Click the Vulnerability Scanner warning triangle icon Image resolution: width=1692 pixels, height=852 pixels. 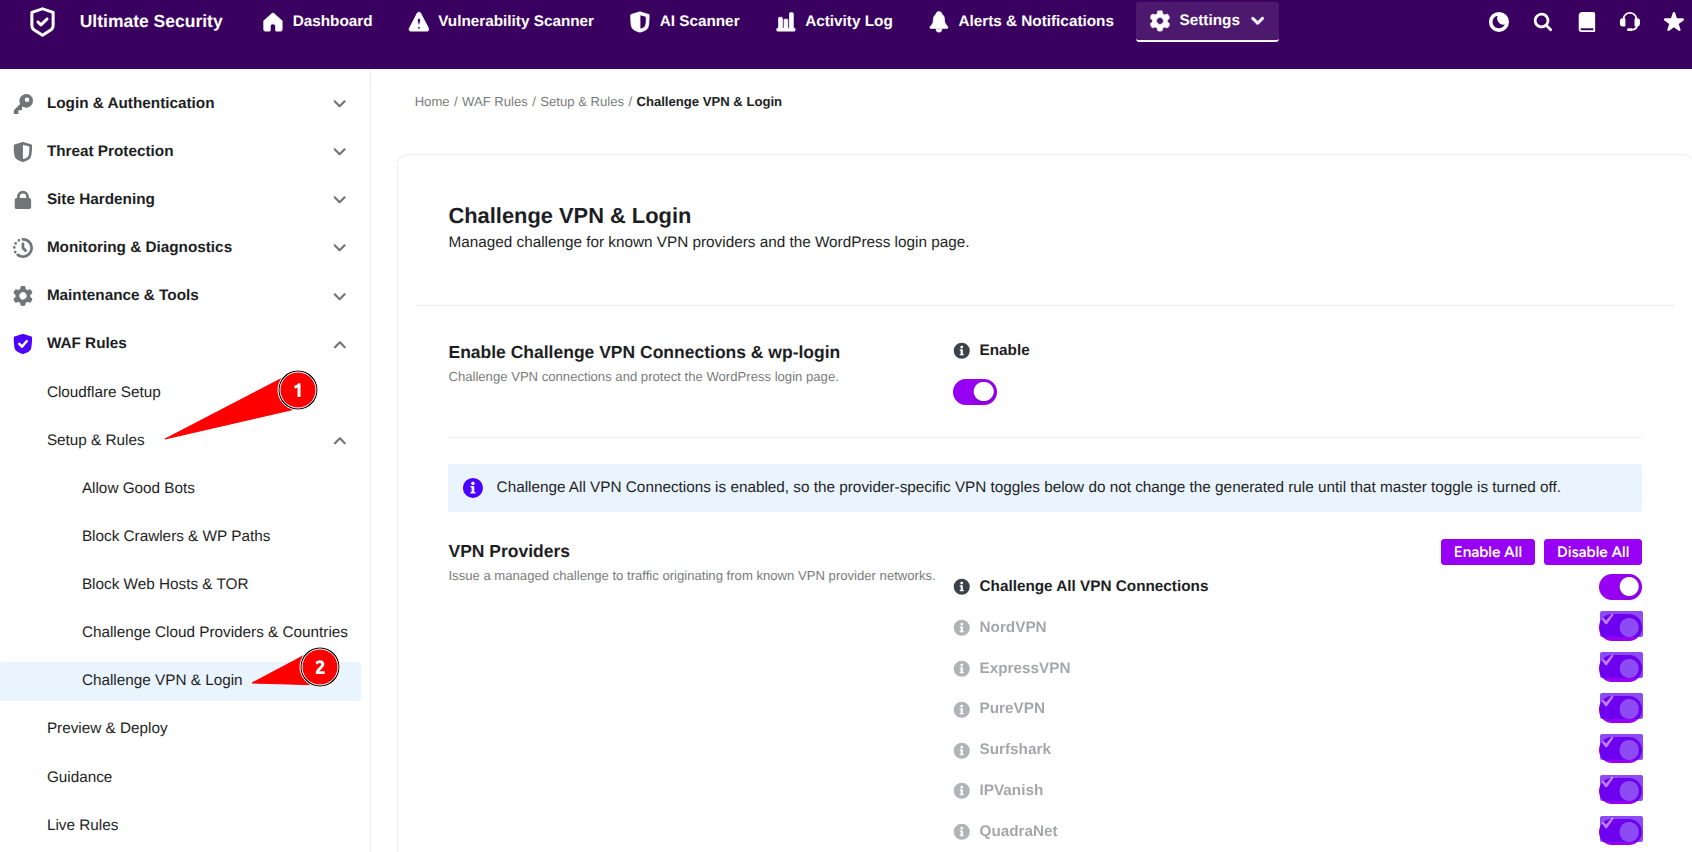[x=419, y=22]
